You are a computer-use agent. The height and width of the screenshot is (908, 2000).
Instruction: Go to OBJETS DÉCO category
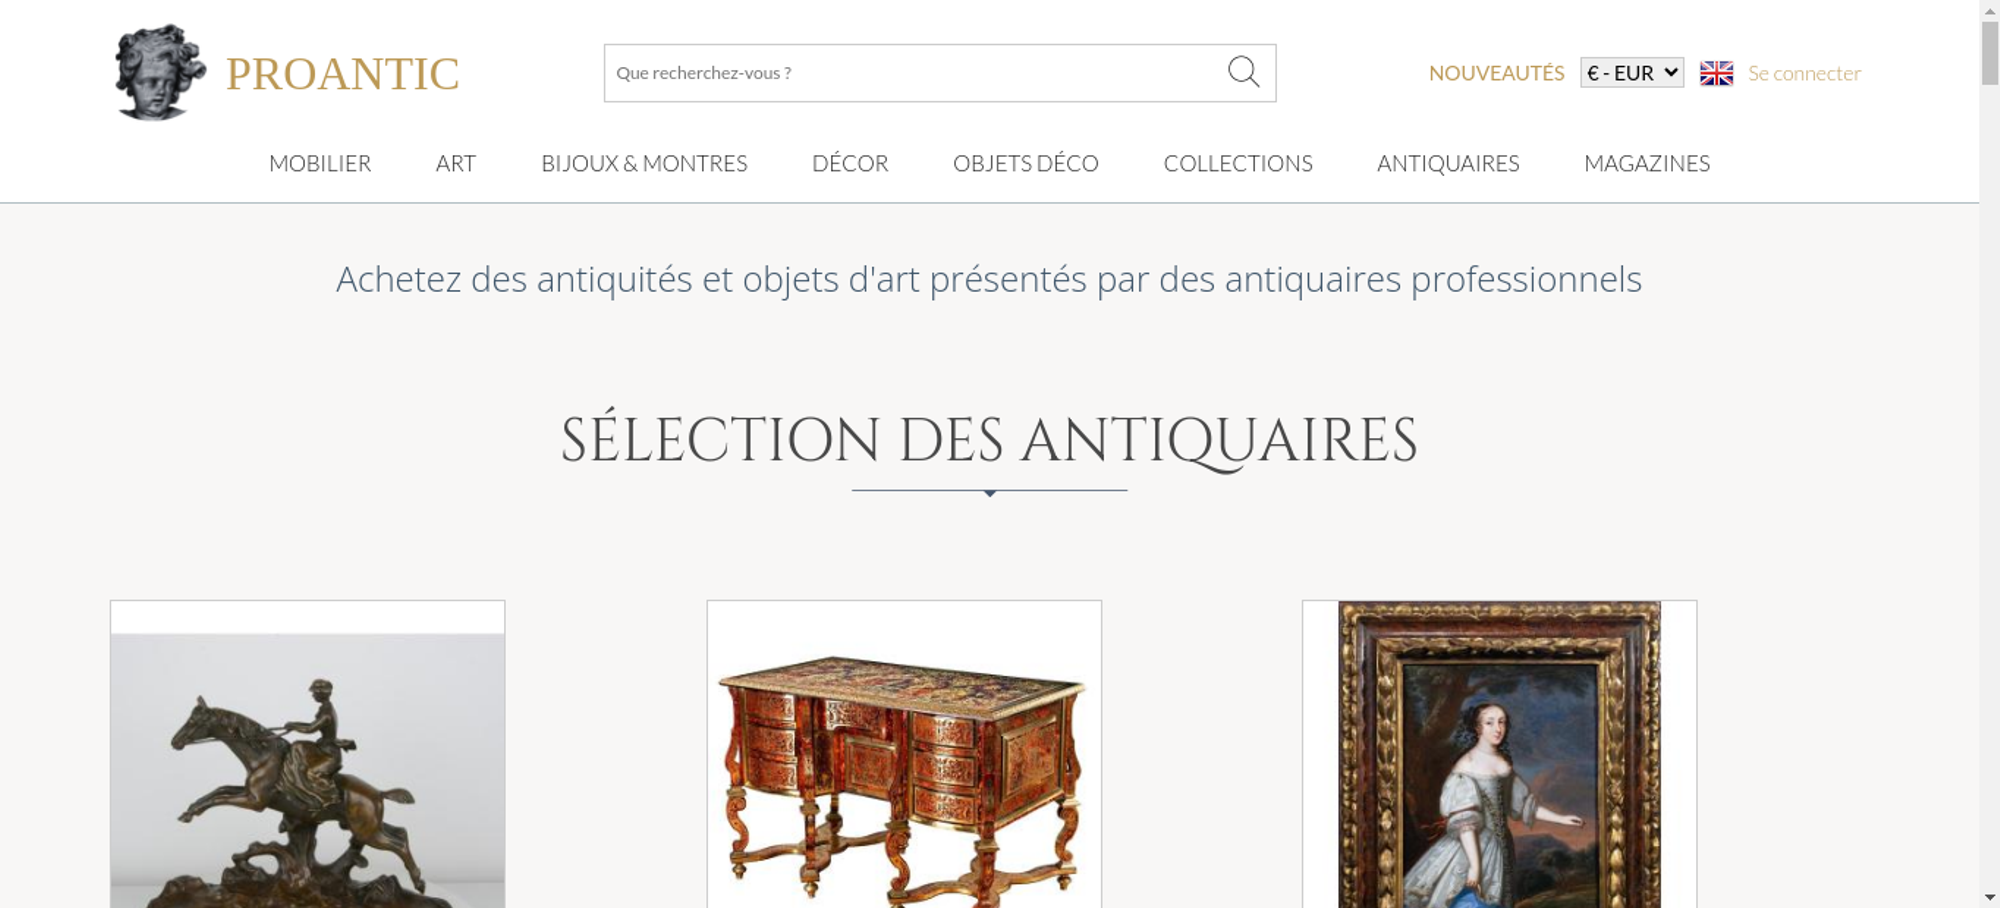pos(1026,163)
